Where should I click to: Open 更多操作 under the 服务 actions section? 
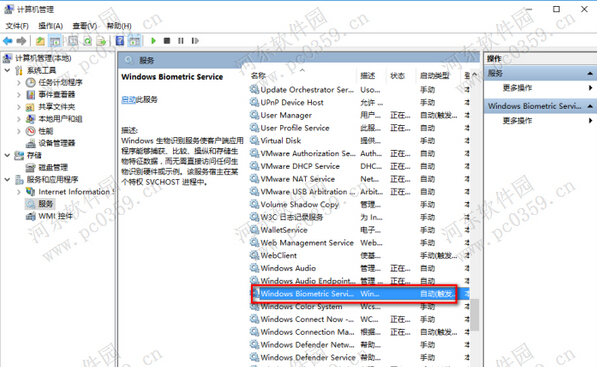tap(517, 88)
